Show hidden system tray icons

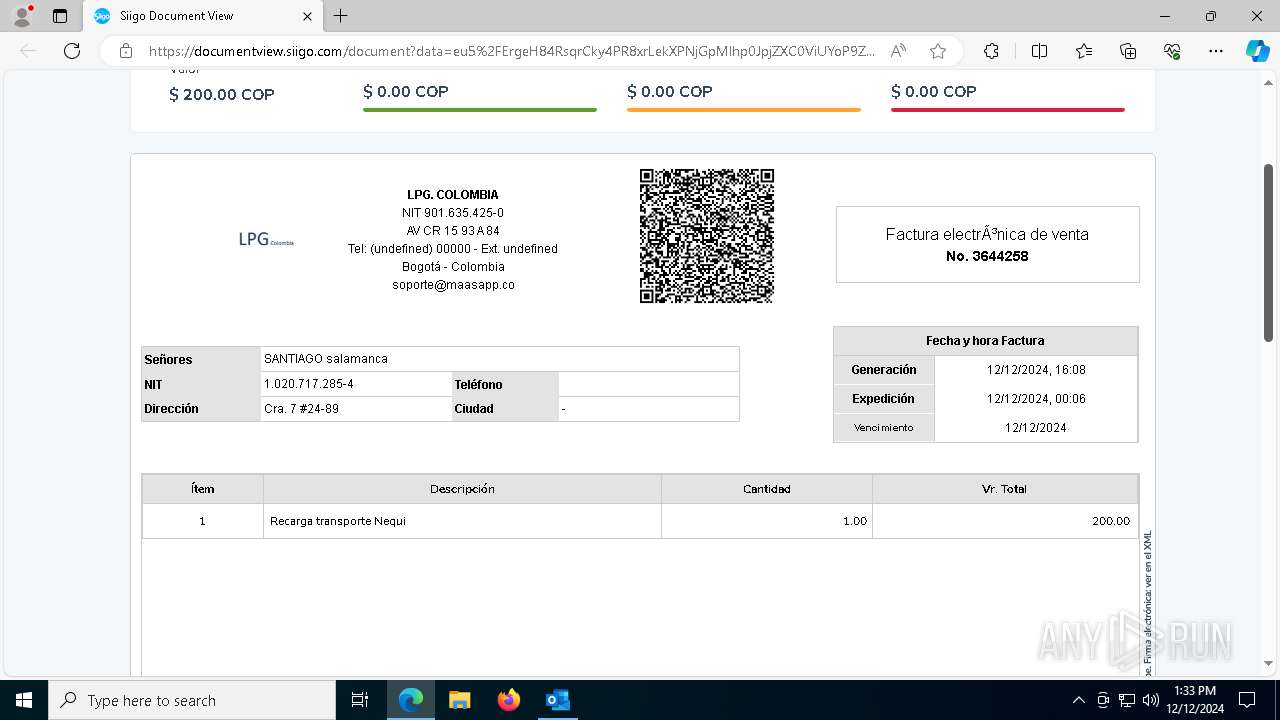tap(1078, 700)
